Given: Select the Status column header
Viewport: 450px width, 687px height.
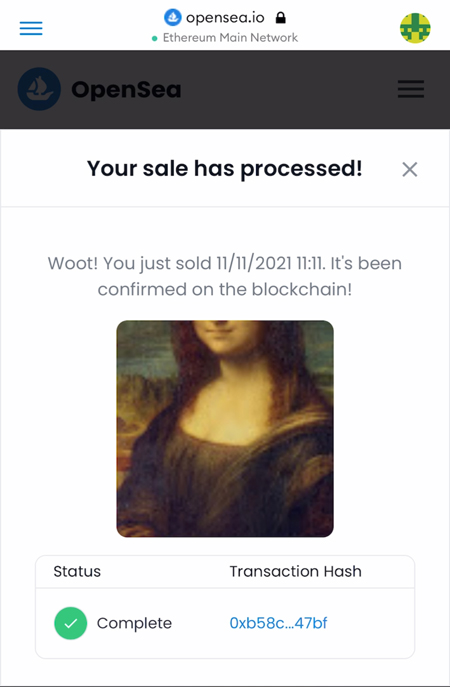Looking at the screenshot, I should click(x=77, y=571).
